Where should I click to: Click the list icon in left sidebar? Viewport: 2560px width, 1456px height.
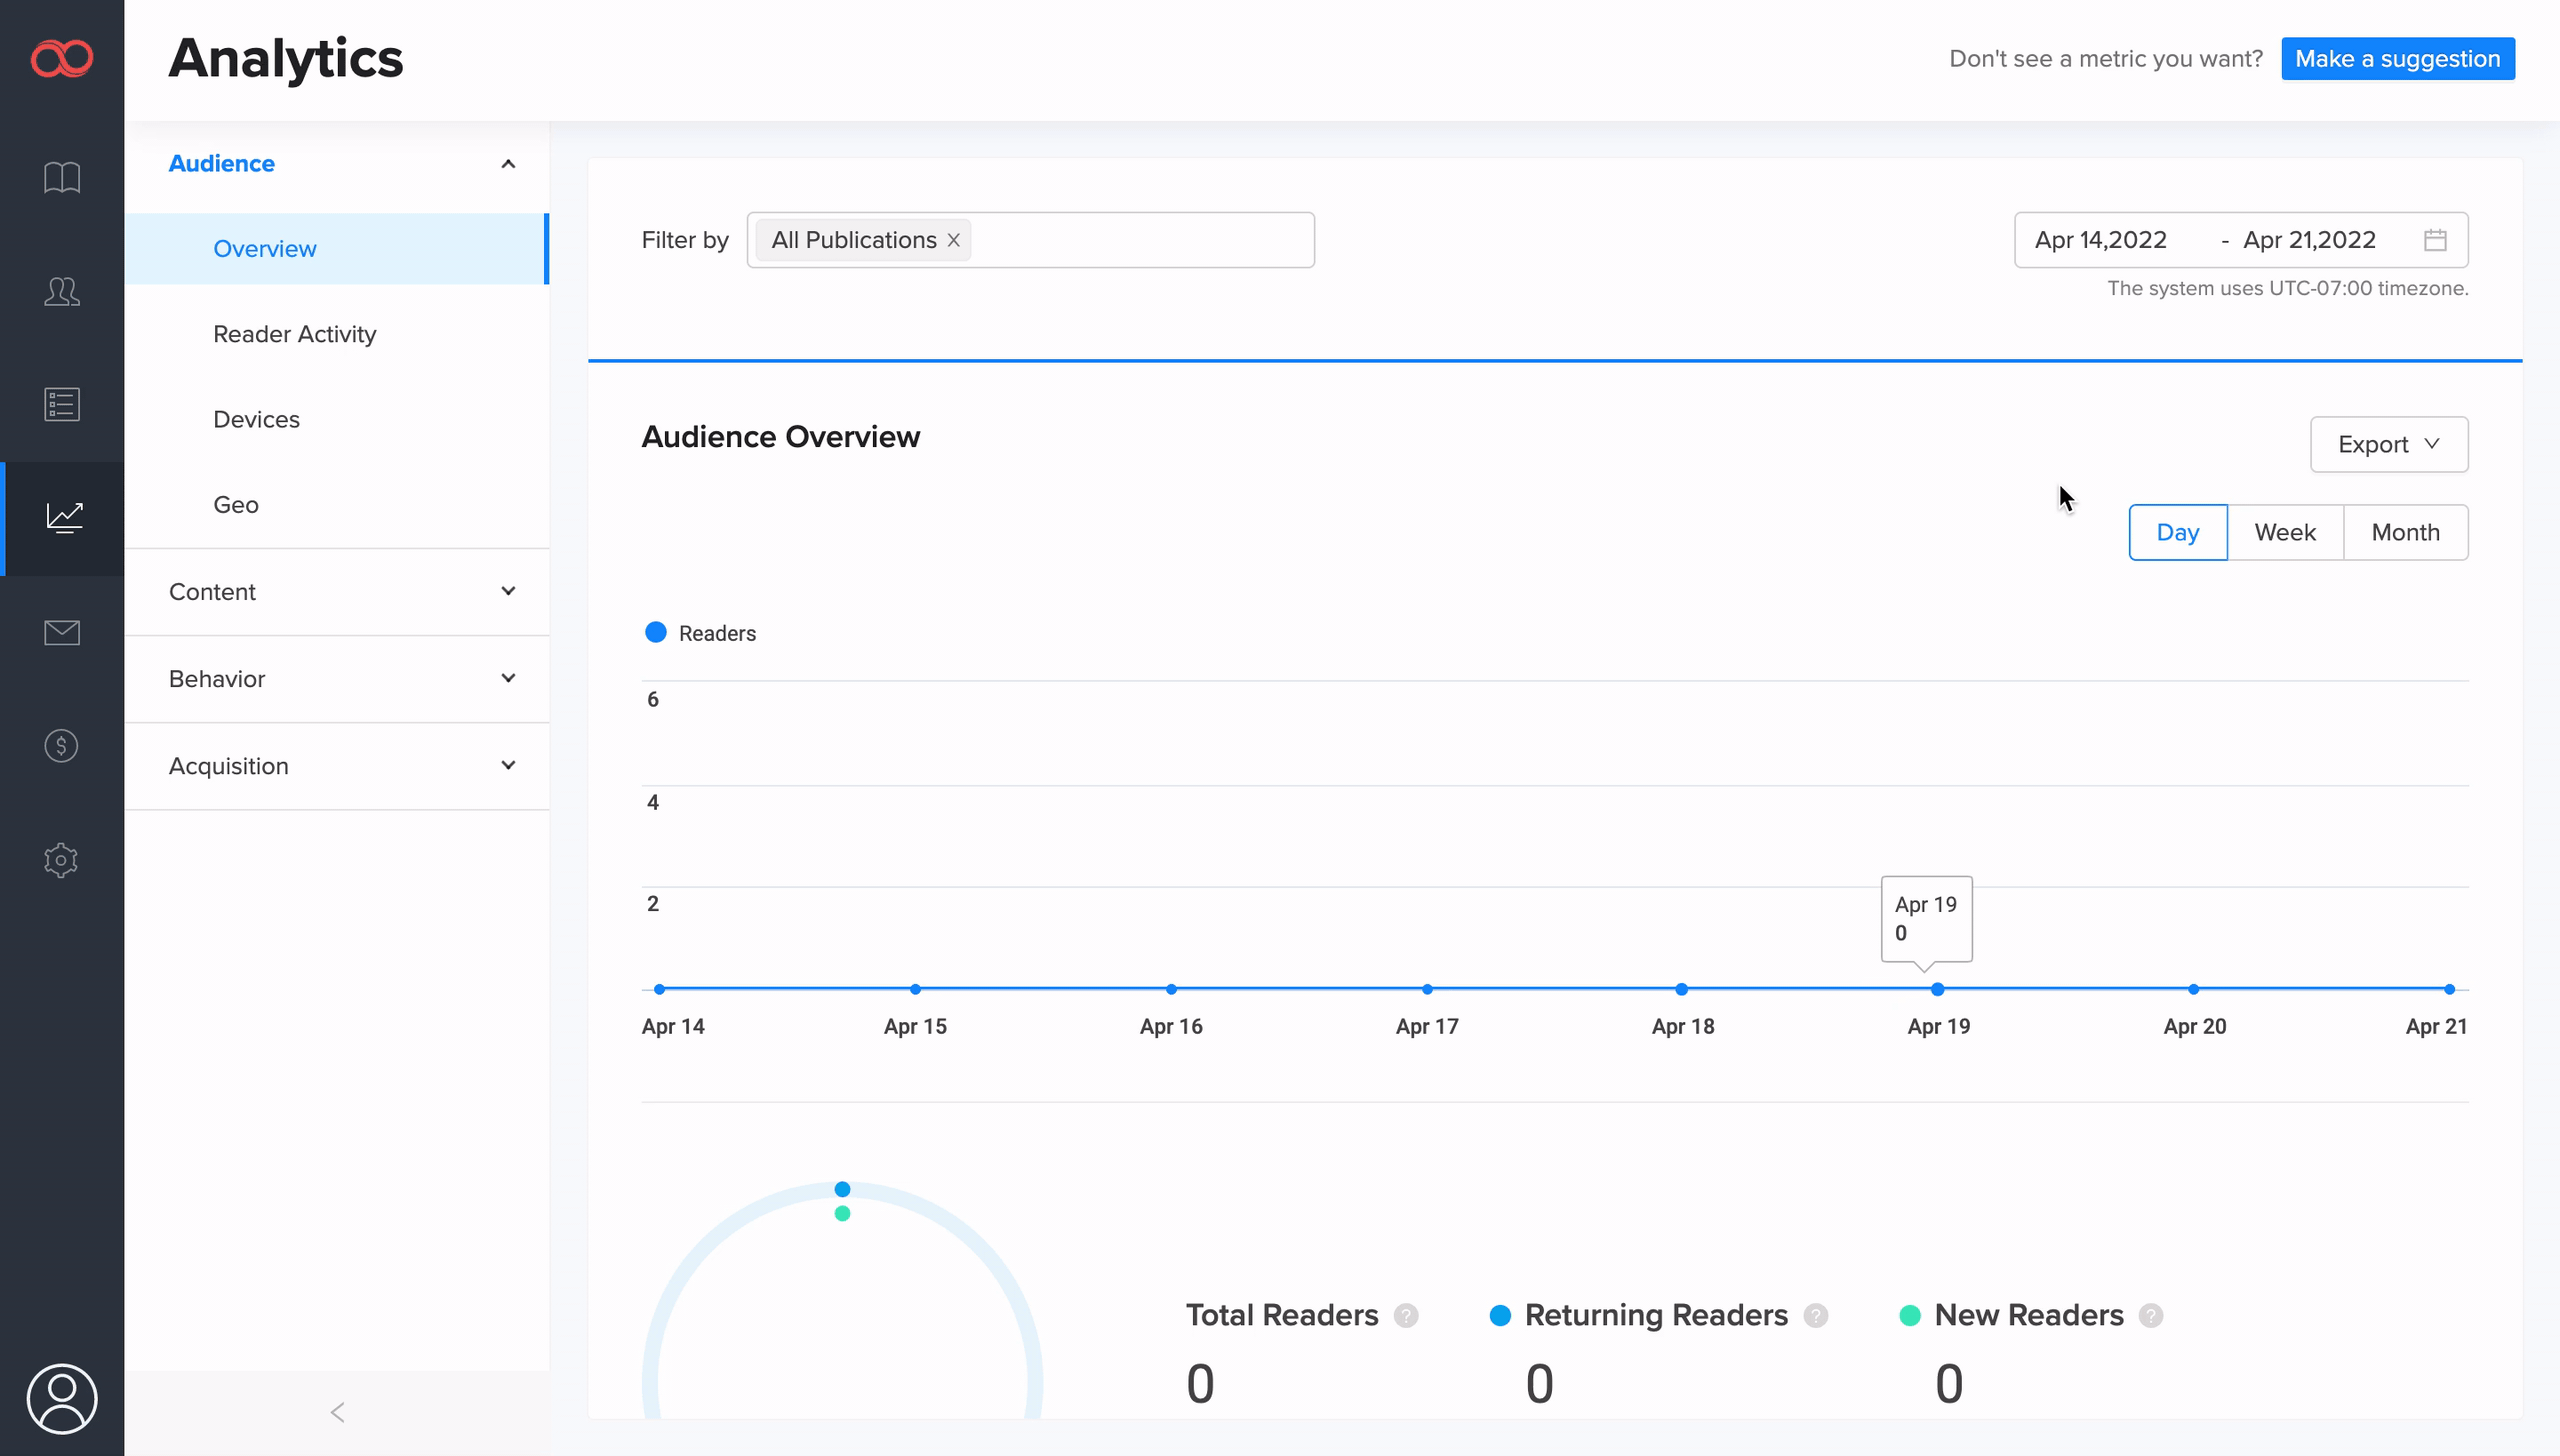62,404
